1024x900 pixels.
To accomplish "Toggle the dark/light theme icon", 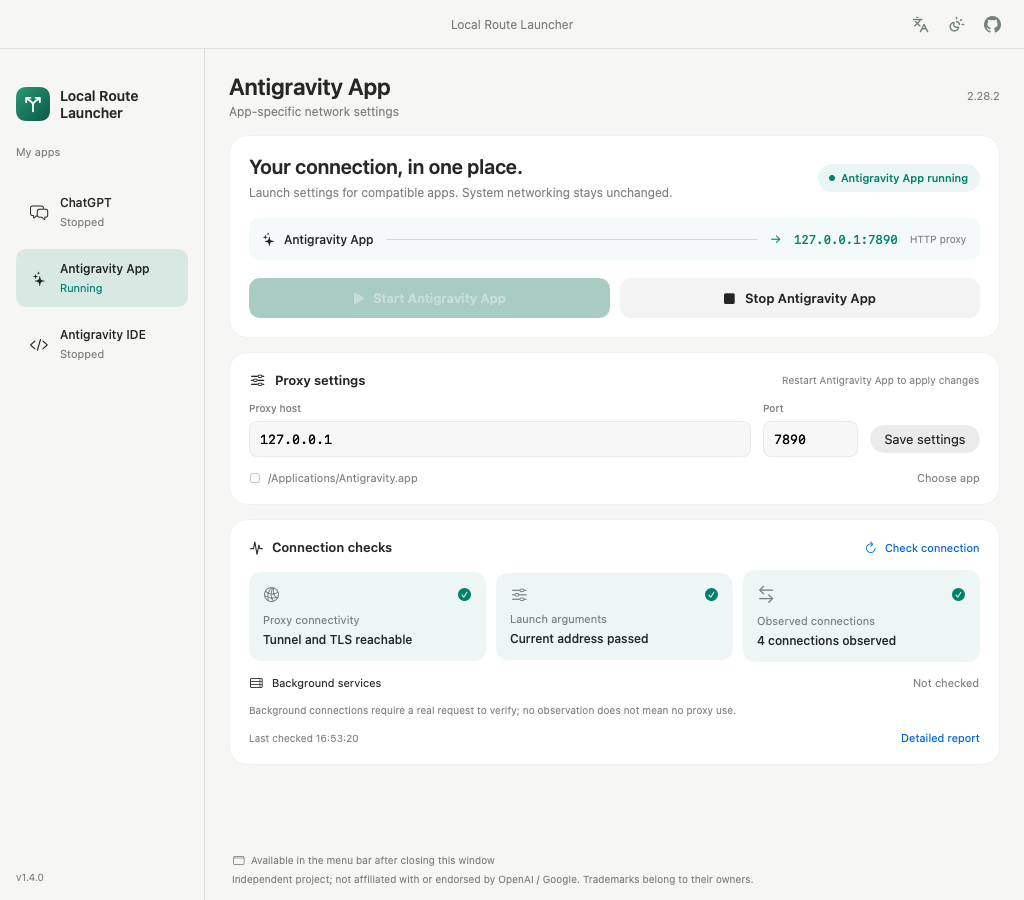I will click(x=956, y=25).
